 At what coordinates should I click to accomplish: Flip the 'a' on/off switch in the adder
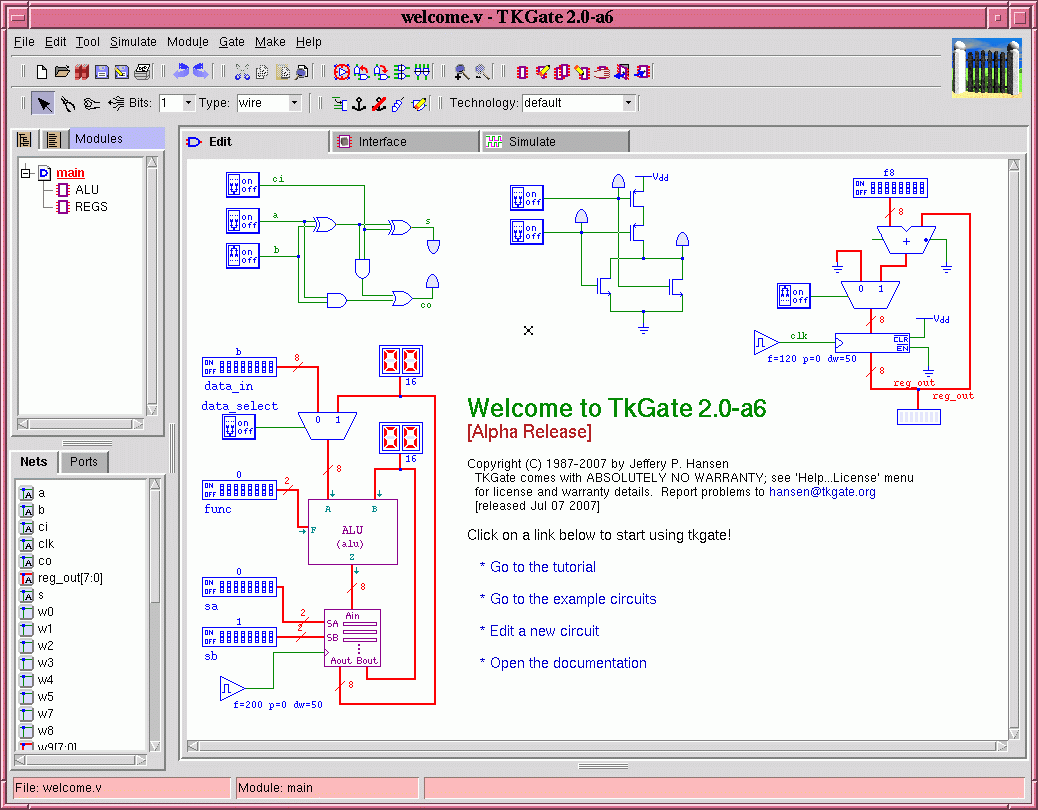[x=240, y=221]
